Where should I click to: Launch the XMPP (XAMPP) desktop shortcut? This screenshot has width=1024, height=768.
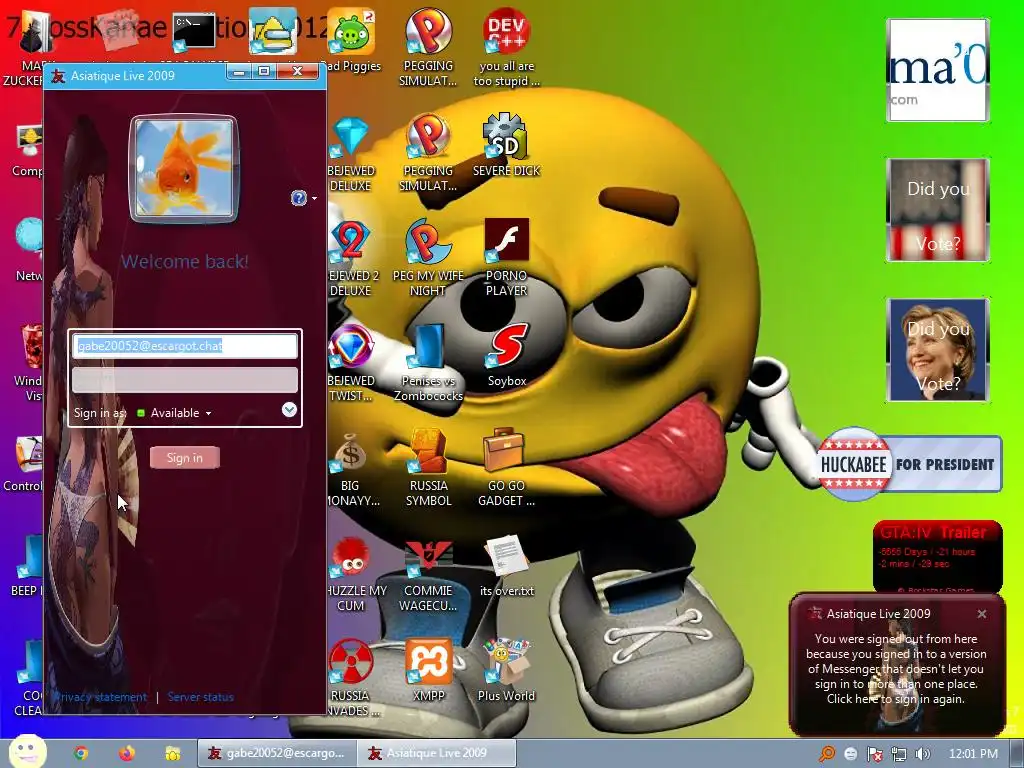[428, 670]
